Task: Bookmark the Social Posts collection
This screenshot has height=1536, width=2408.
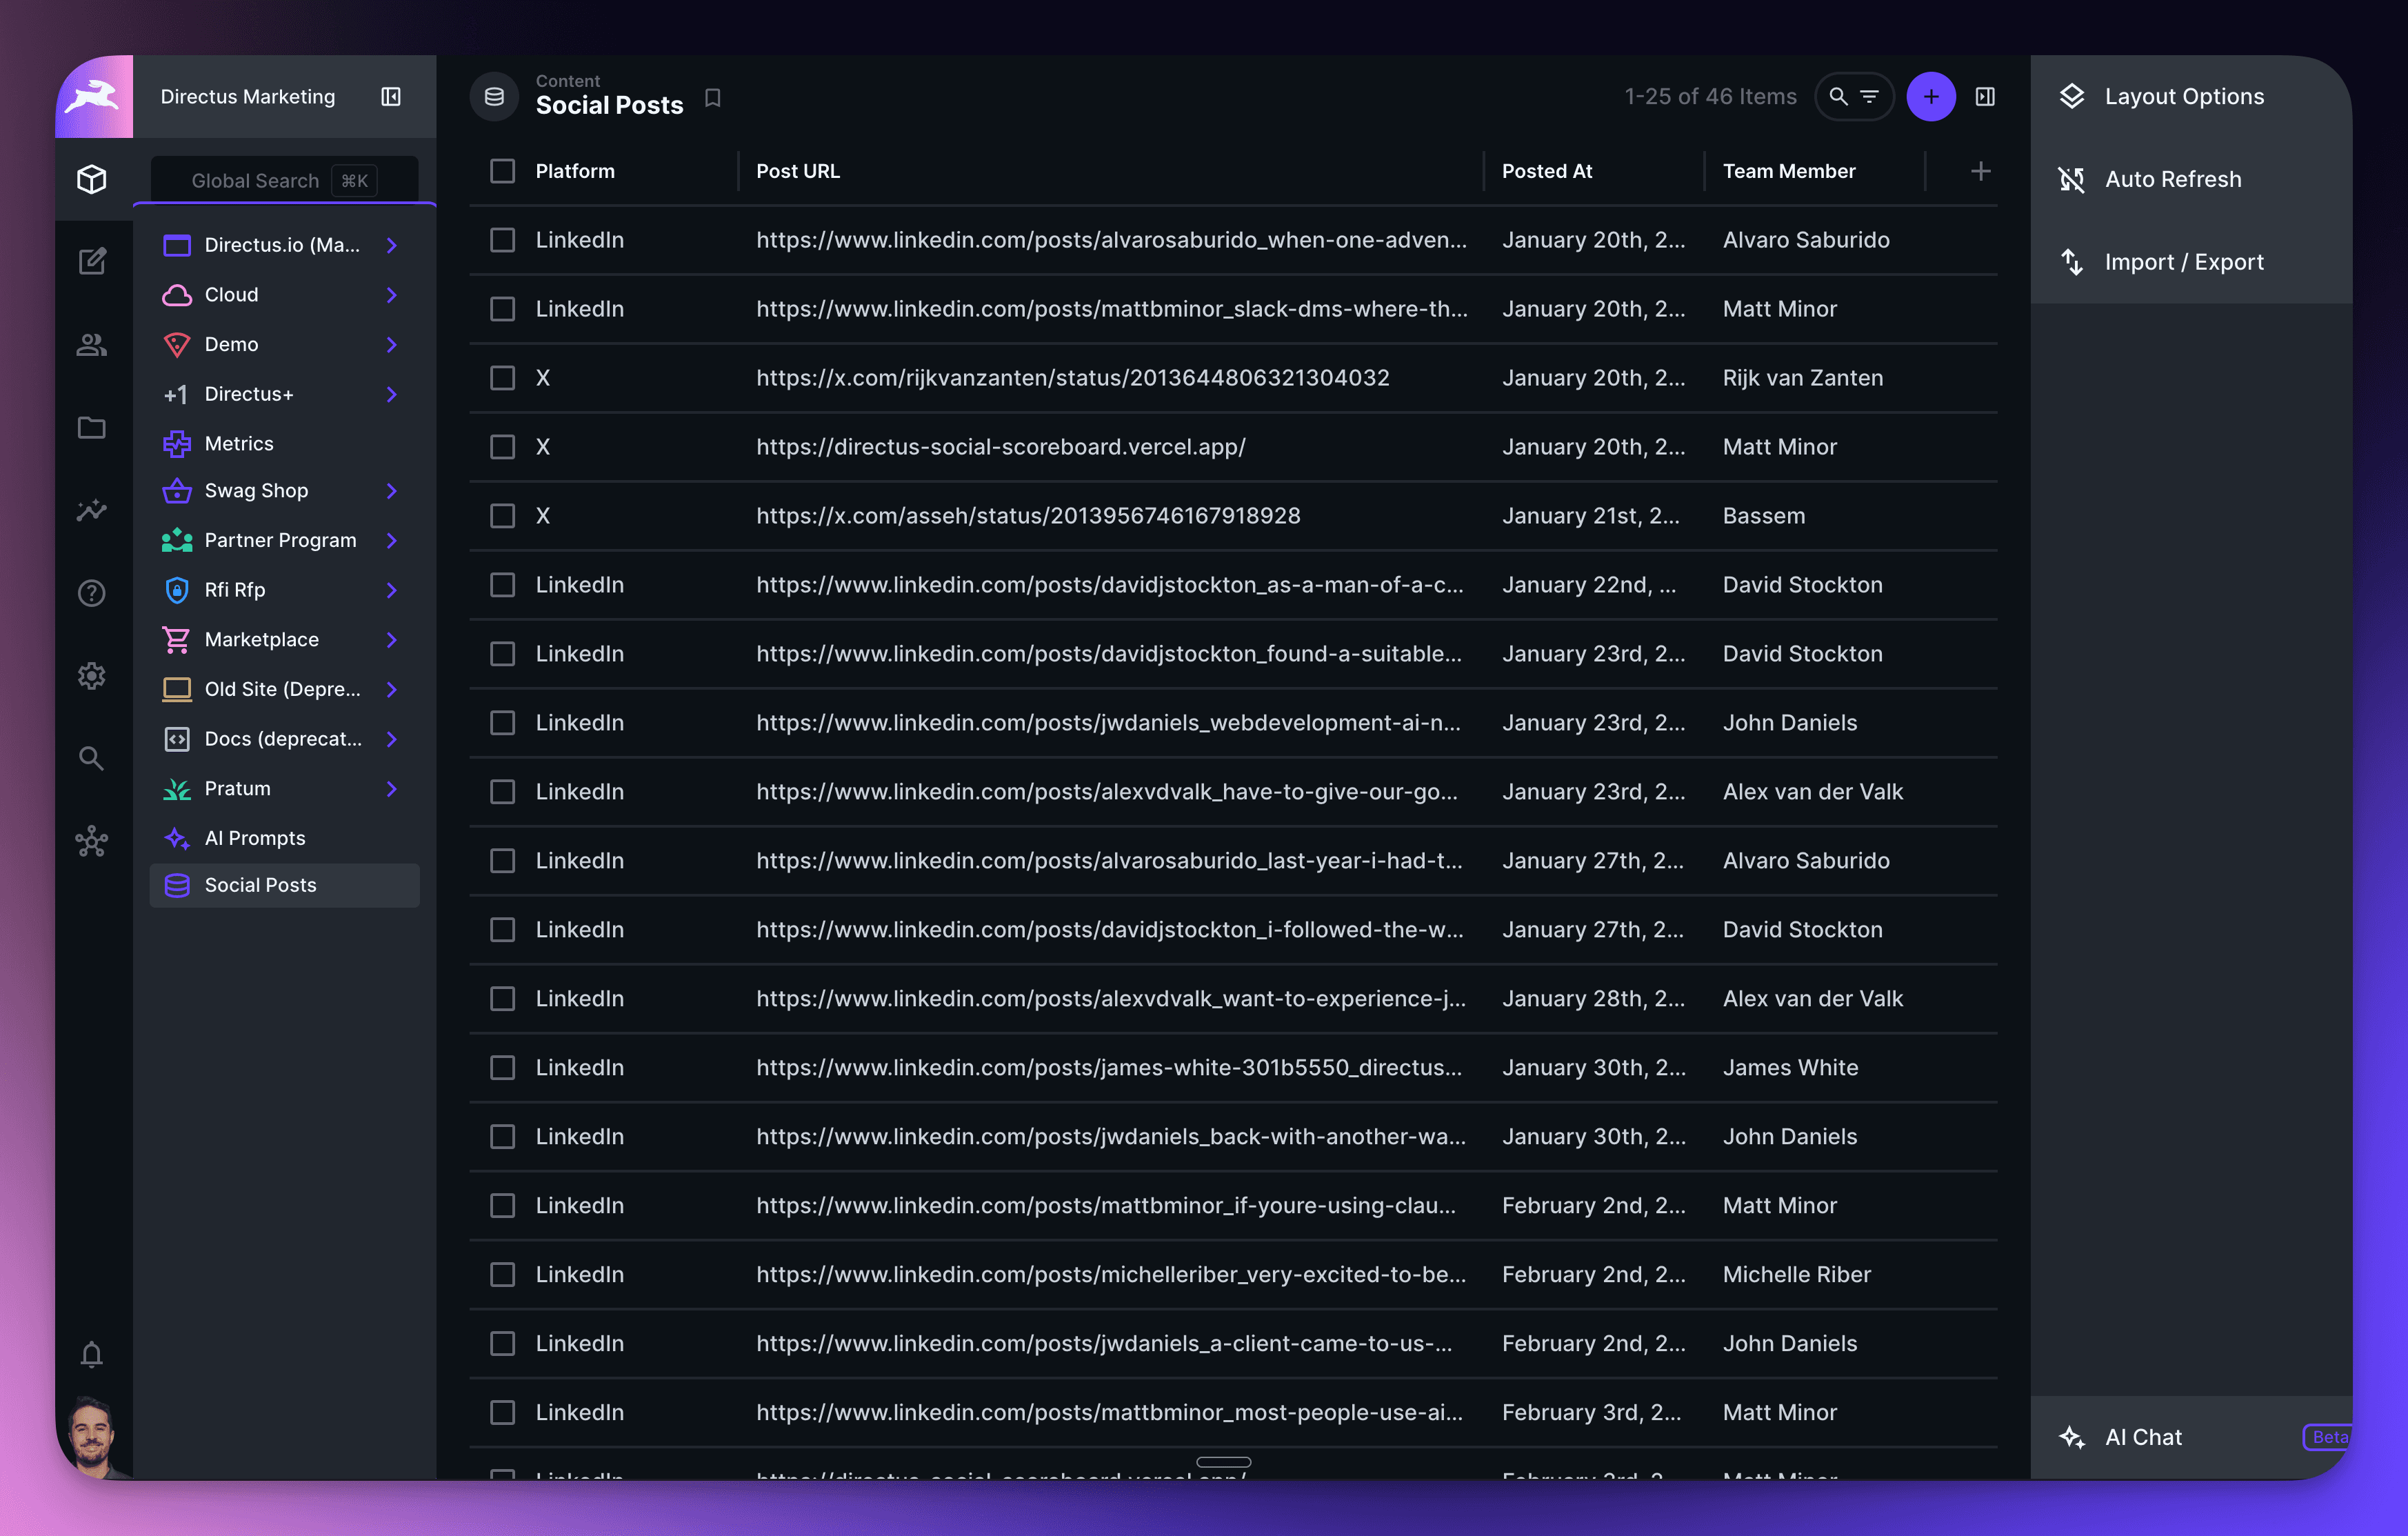Action: (713, 98)
